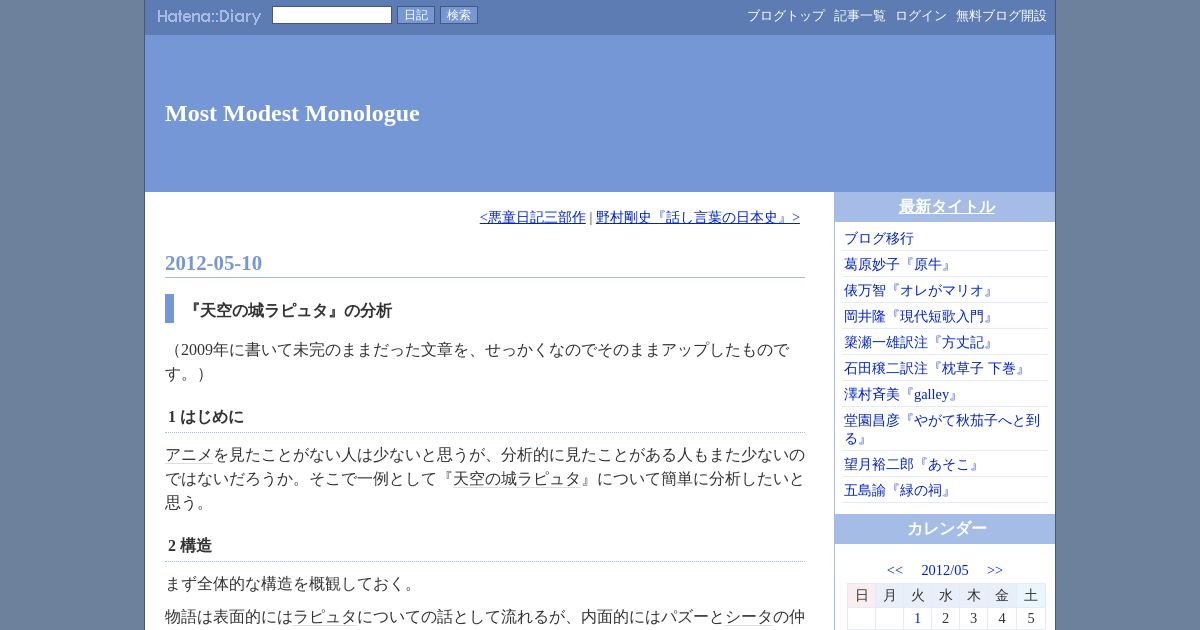Screen dimensions: 1200x630
Task: Go to previous entry 悪童日記三部作
Action: point(533,217)
